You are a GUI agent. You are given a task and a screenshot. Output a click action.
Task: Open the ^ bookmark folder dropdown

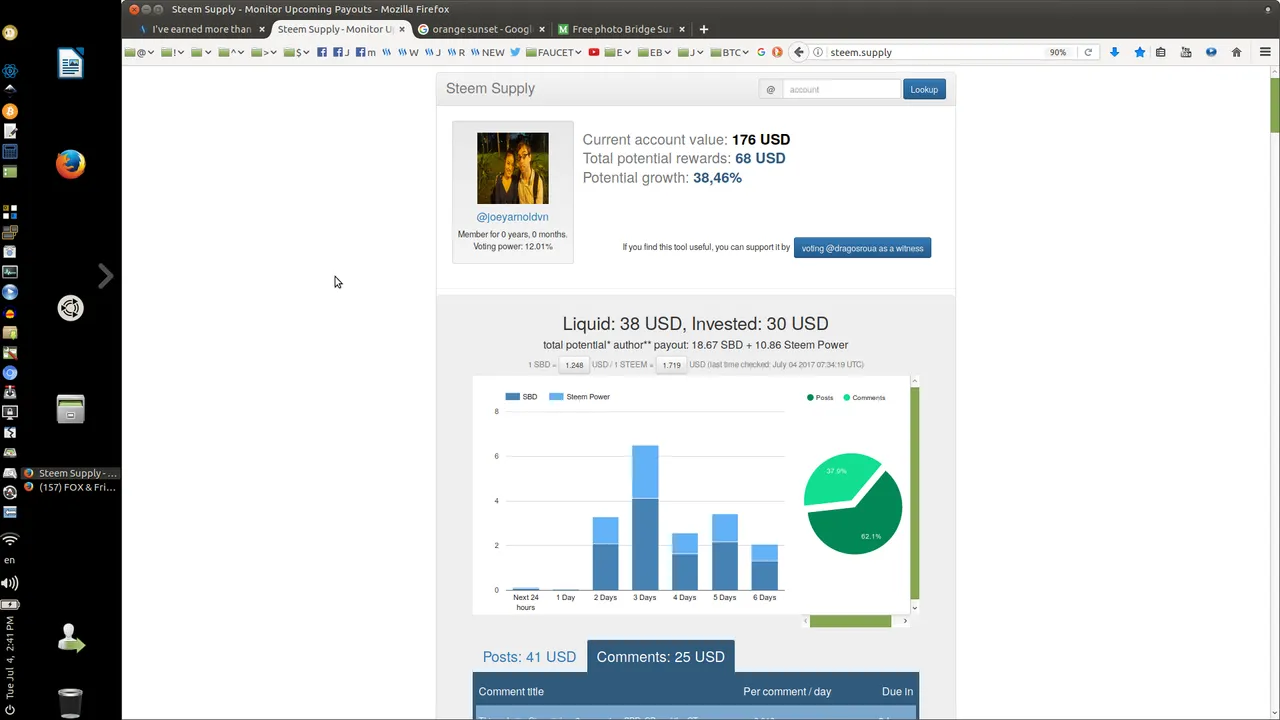pos(231,52)
